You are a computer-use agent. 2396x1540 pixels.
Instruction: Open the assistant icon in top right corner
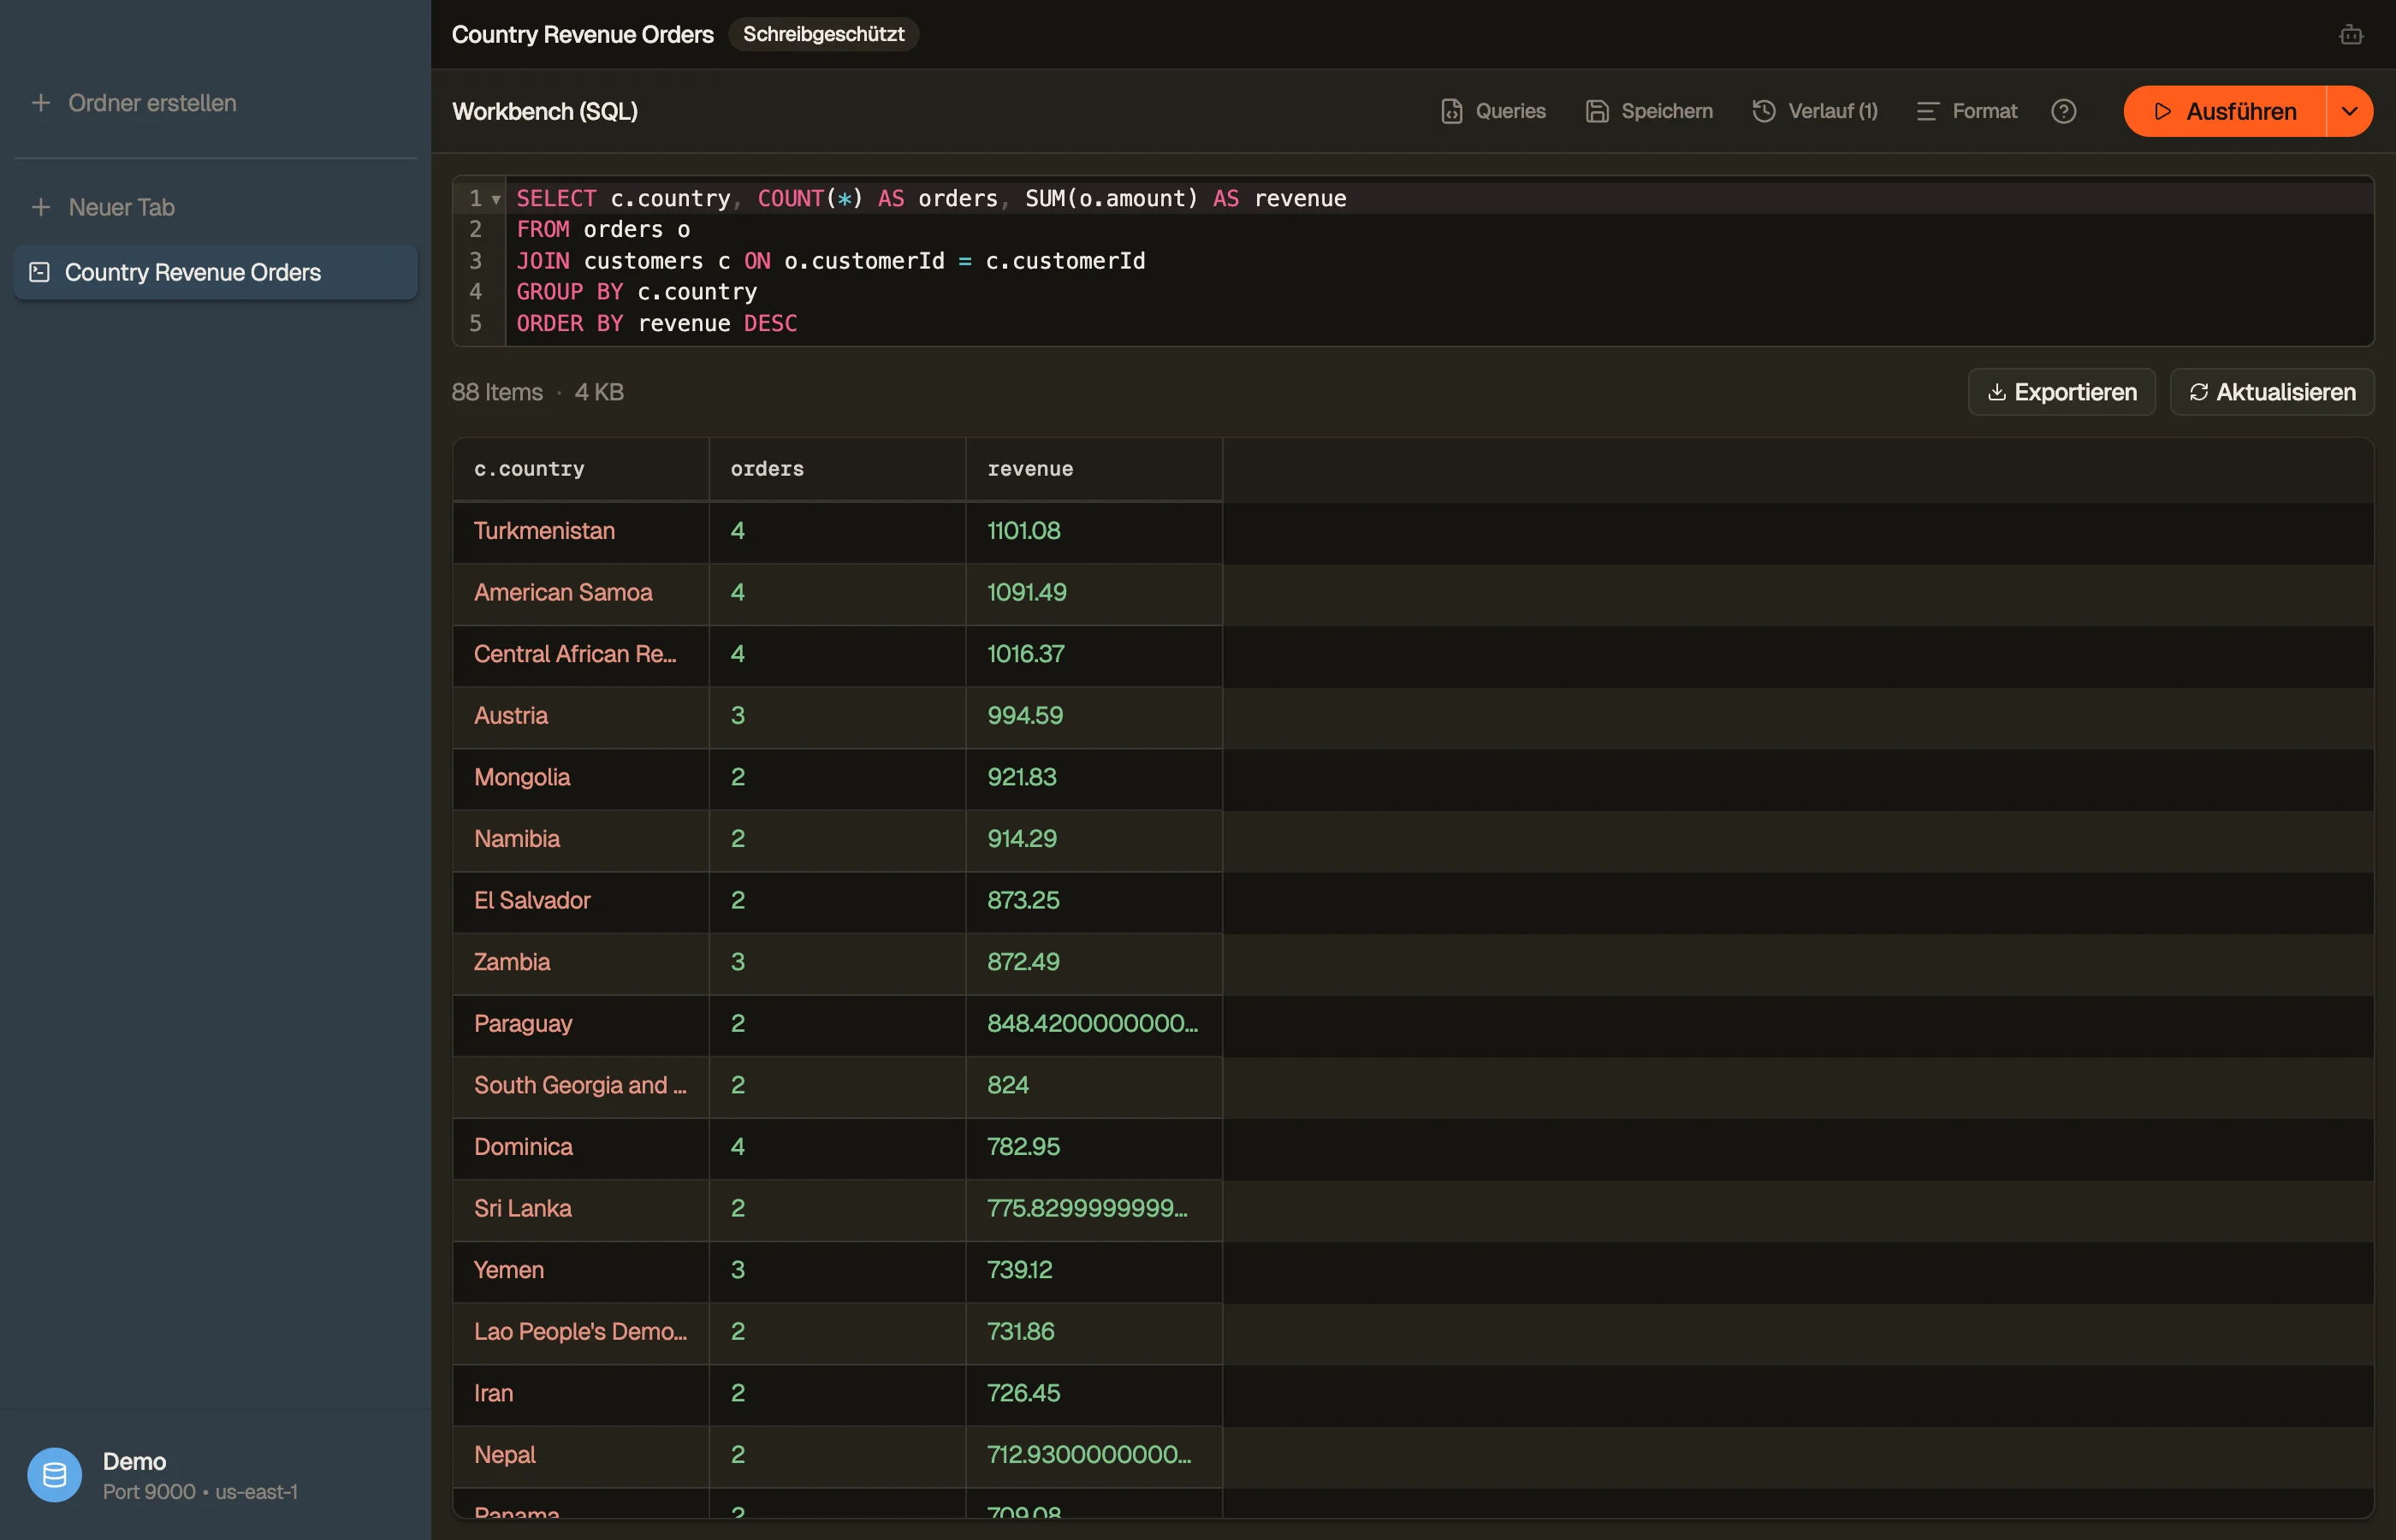pyautogui.click(x=2351, y=35)
